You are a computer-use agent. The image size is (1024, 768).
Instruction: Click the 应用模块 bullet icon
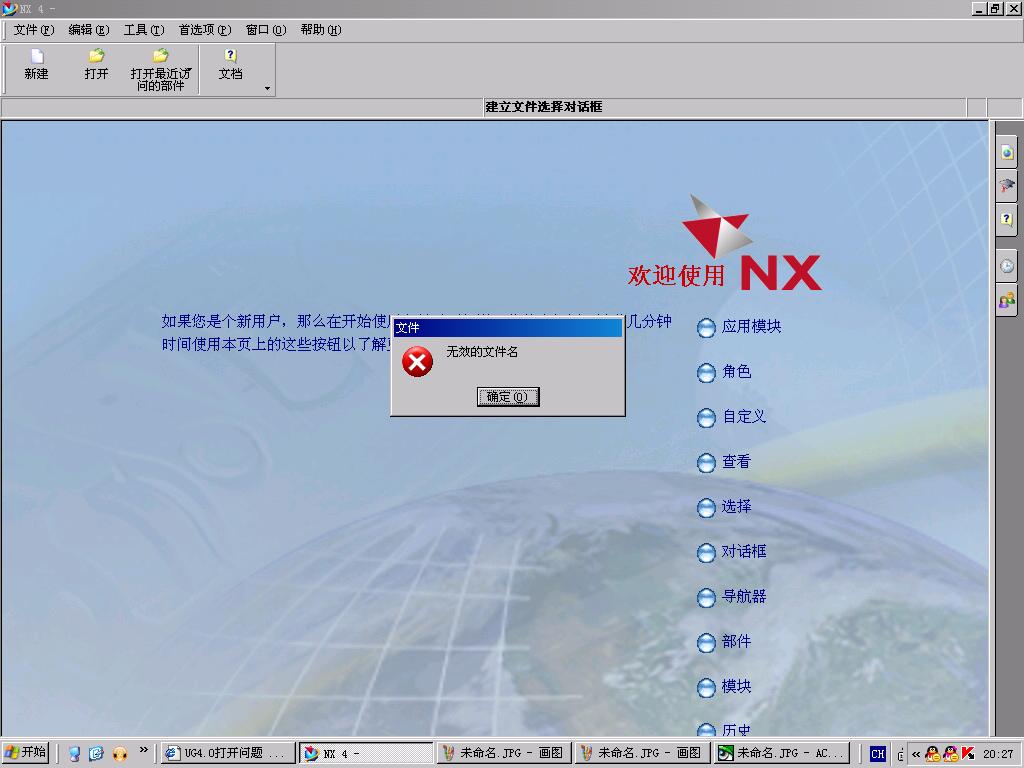(706, 328)
